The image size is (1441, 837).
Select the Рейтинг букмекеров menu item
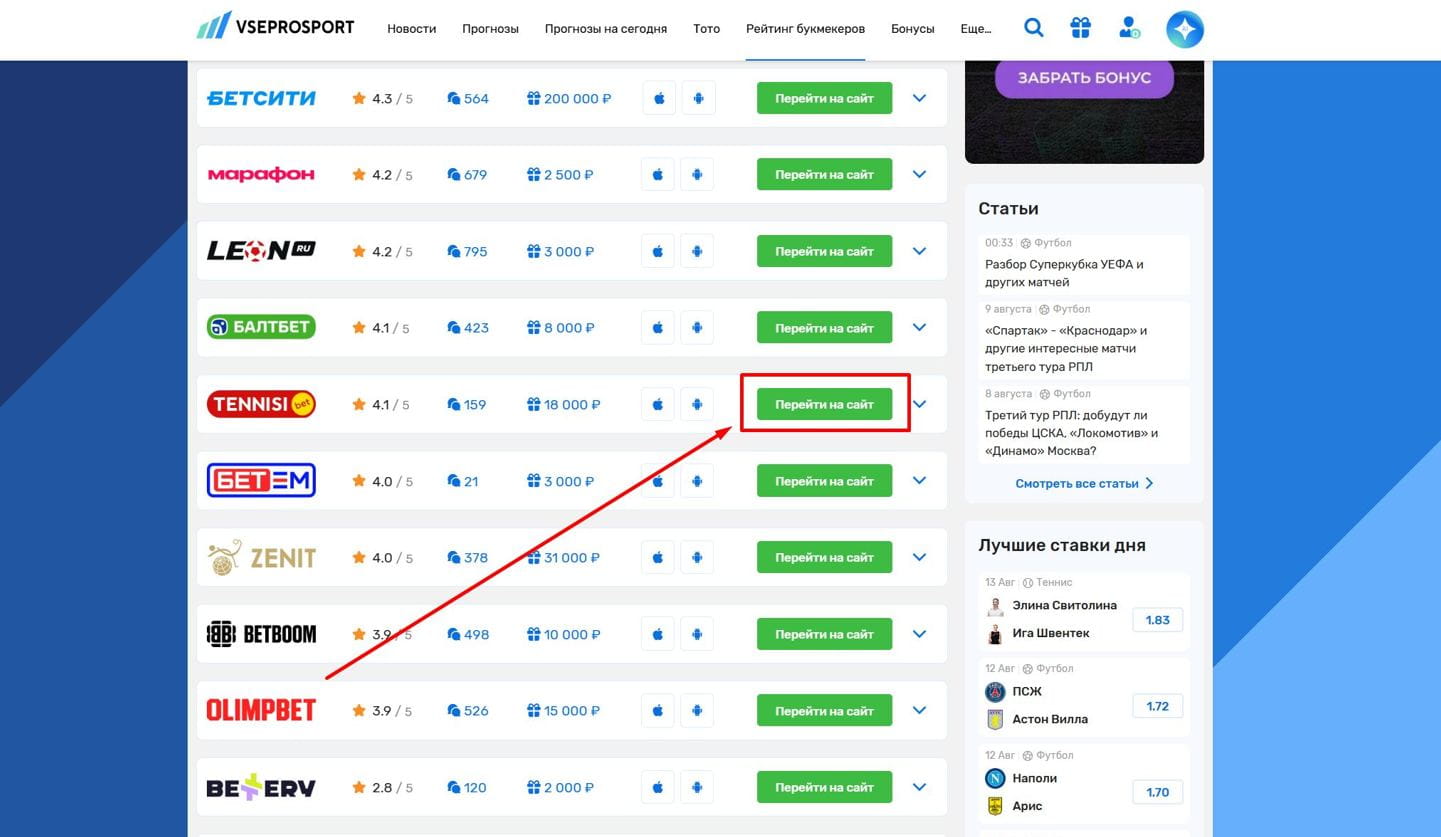[x=805, y=29]
